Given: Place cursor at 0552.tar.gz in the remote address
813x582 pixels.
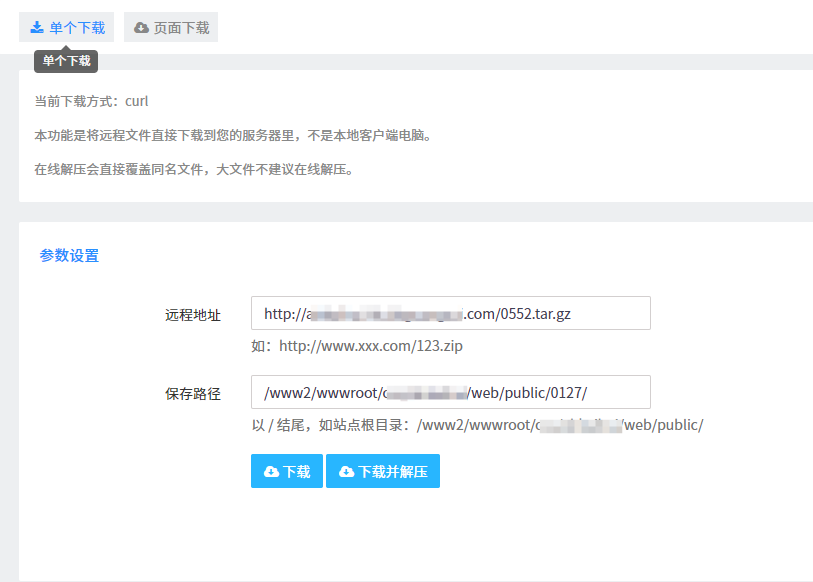Looking at the screenshot, I should pos(536,314).
